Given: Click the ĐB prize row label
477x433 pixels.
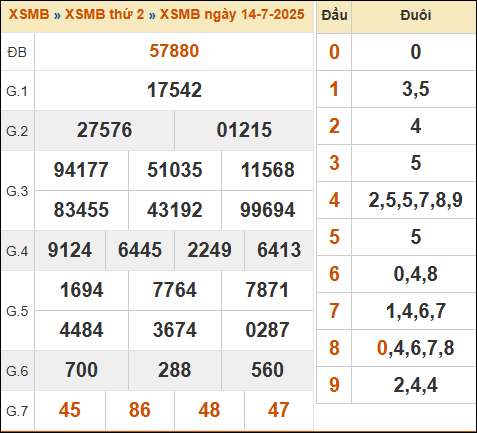Looking at the screenshot, I should 17,52.
